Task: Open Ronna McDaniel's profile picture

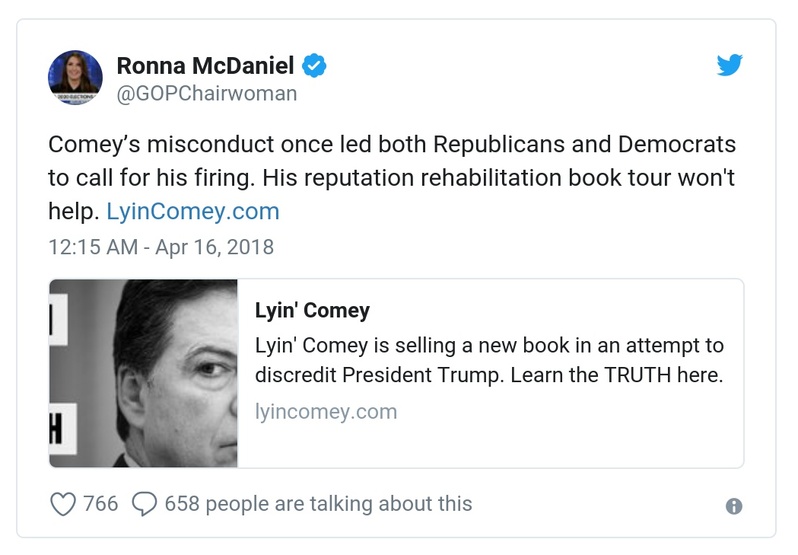Action: (75, 75)
